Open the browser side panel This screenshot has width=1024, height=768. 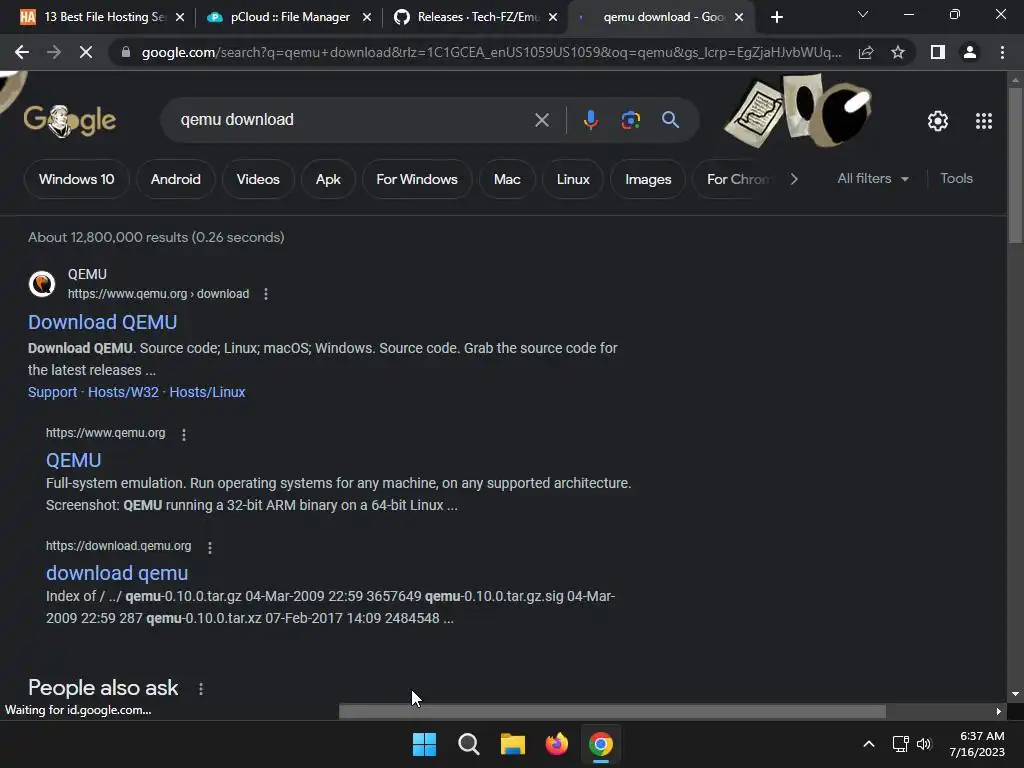tap(938, 52)
